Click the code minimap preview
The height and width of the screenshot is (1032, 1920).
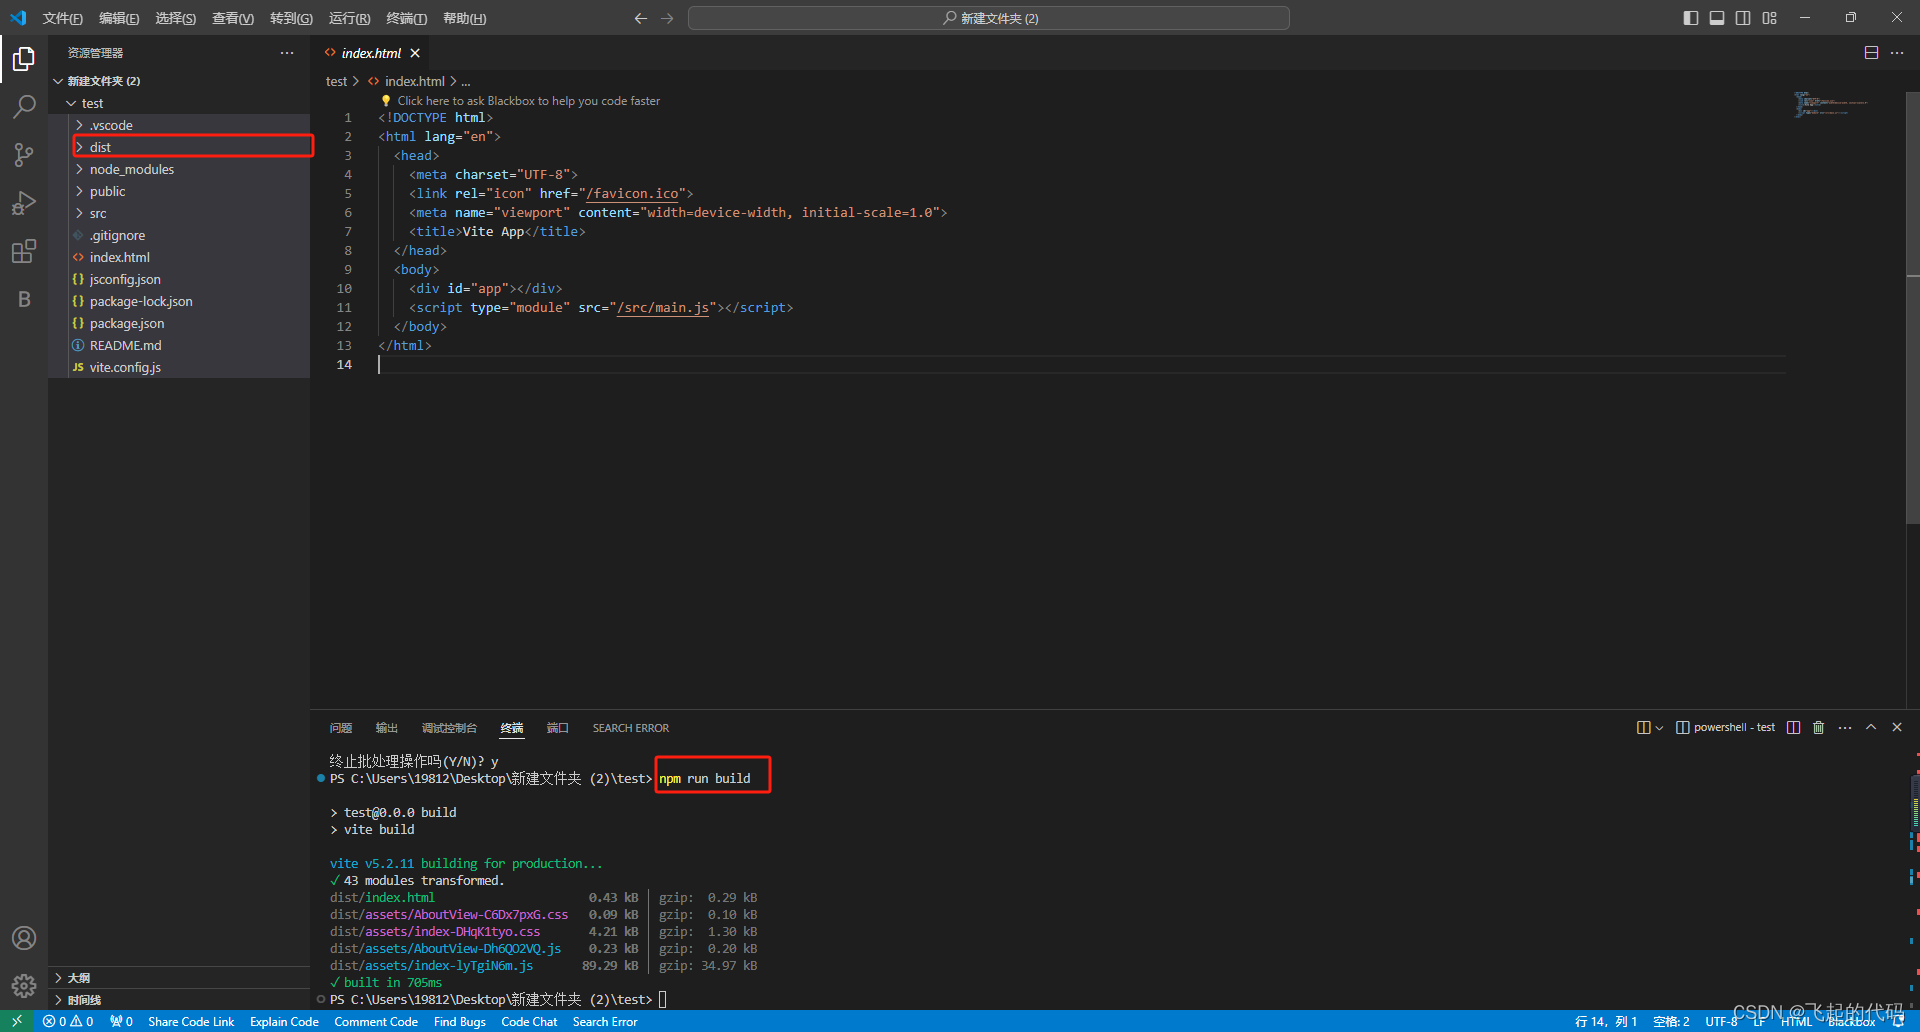click(x=1831, y=104)
